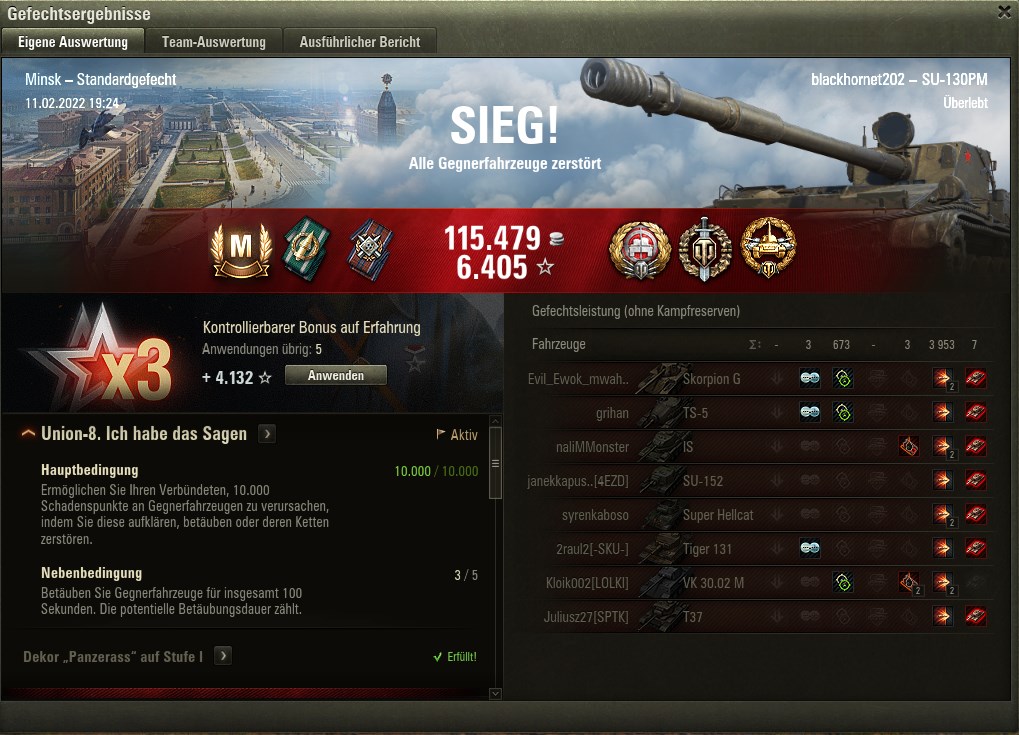1019x735 pixels.
Task: Click the blue-red plaid ribbon medal icon
Action: click(370, 250)
